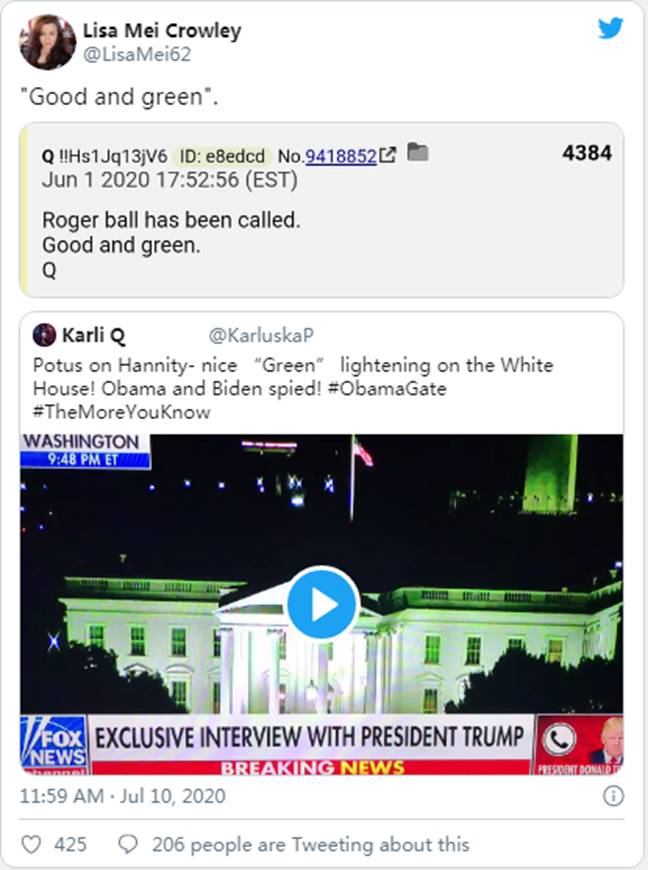Open the external link arrow icon

[x=388, y=155]
